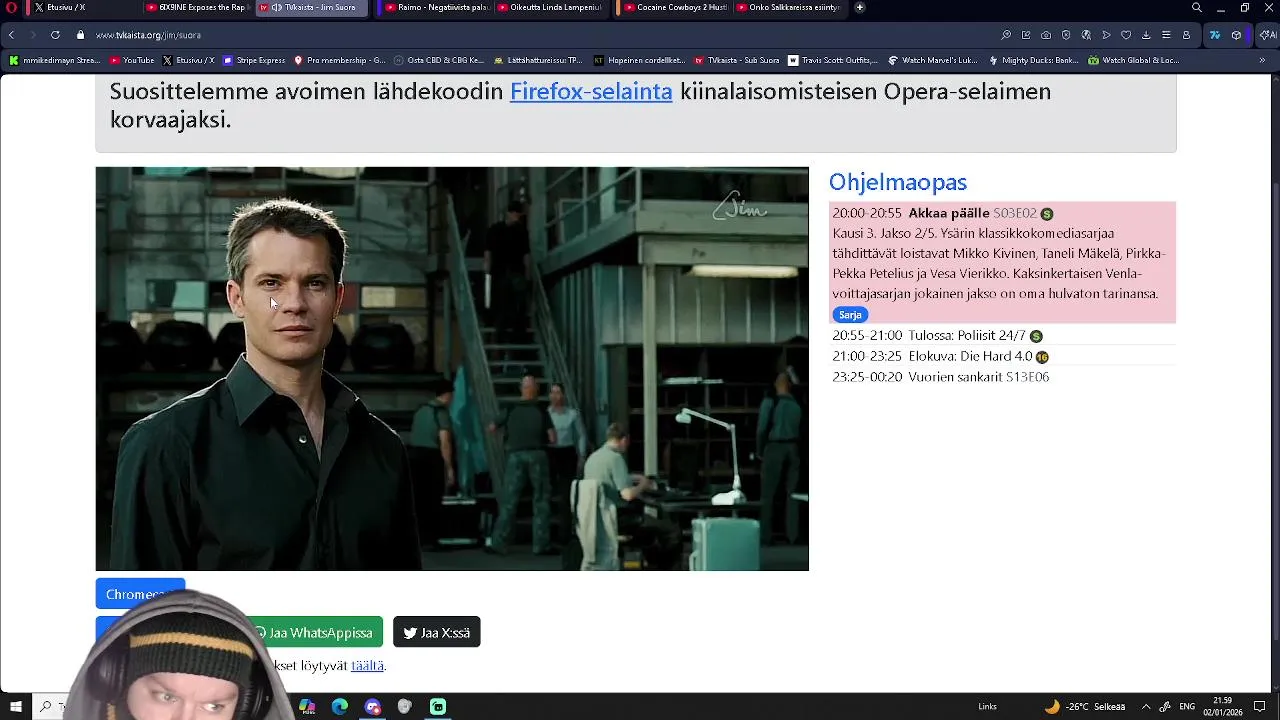1280x720 pixels.
Task: Select the TVkaista - Jim Suora tab
Action: point(313,7)
